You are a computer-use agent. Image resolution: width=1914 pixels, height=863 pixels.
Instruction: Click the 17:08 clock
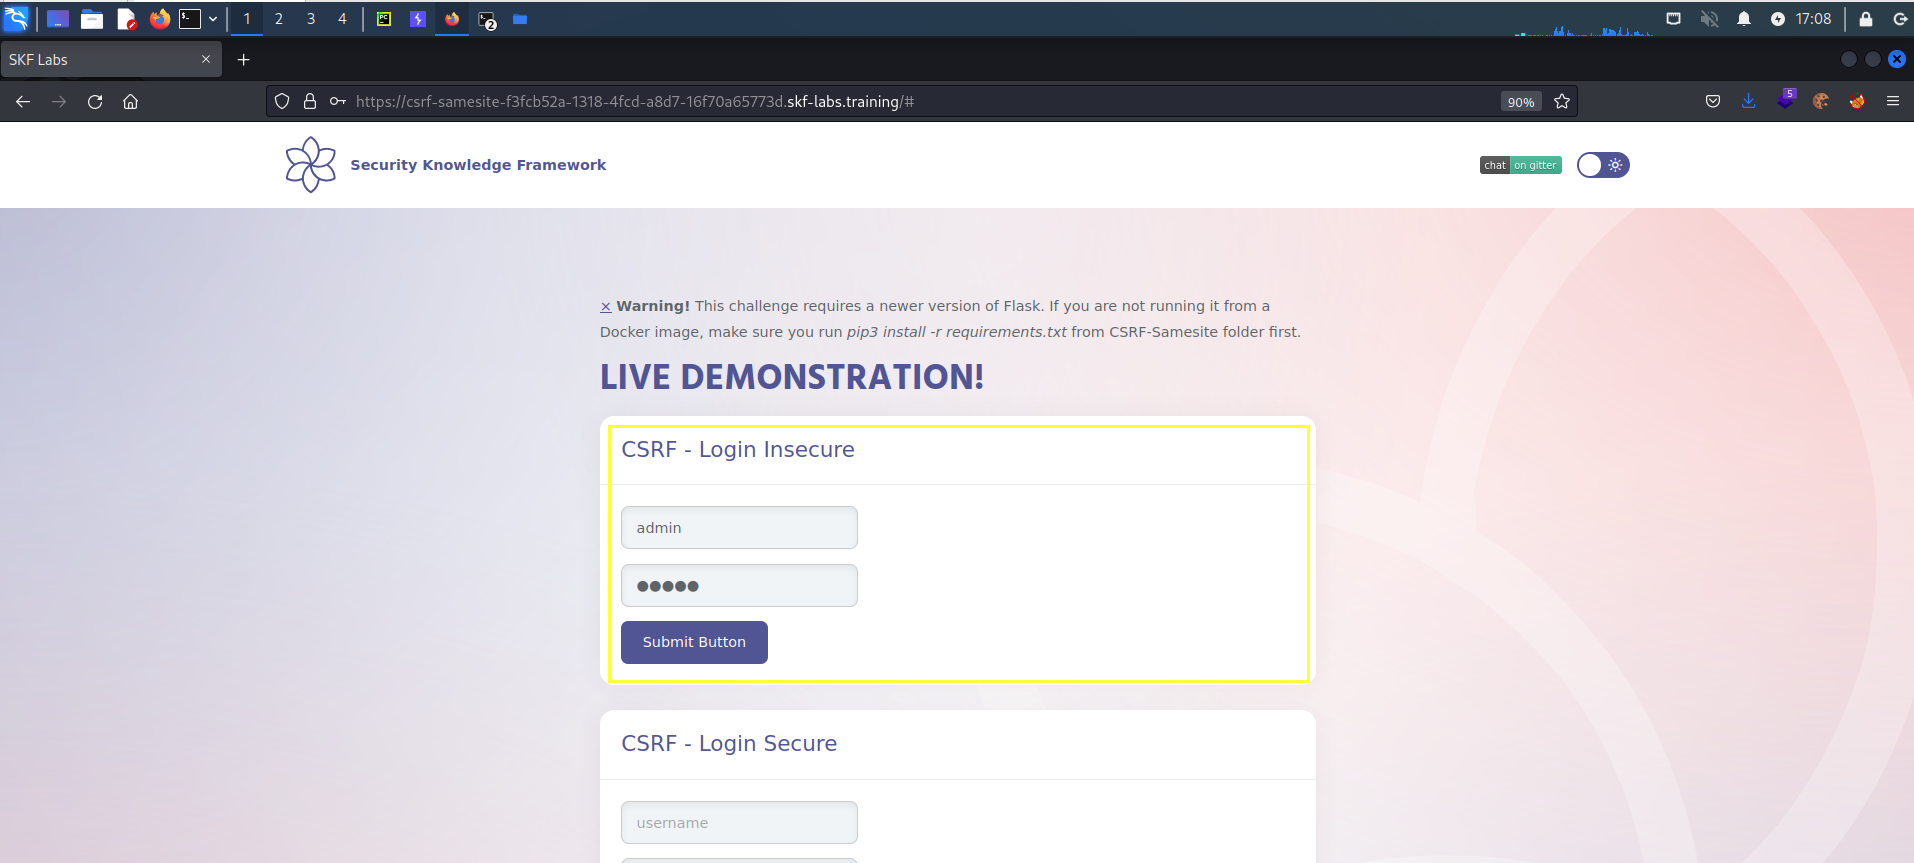pyautogui.click(x=1813, y=19)
